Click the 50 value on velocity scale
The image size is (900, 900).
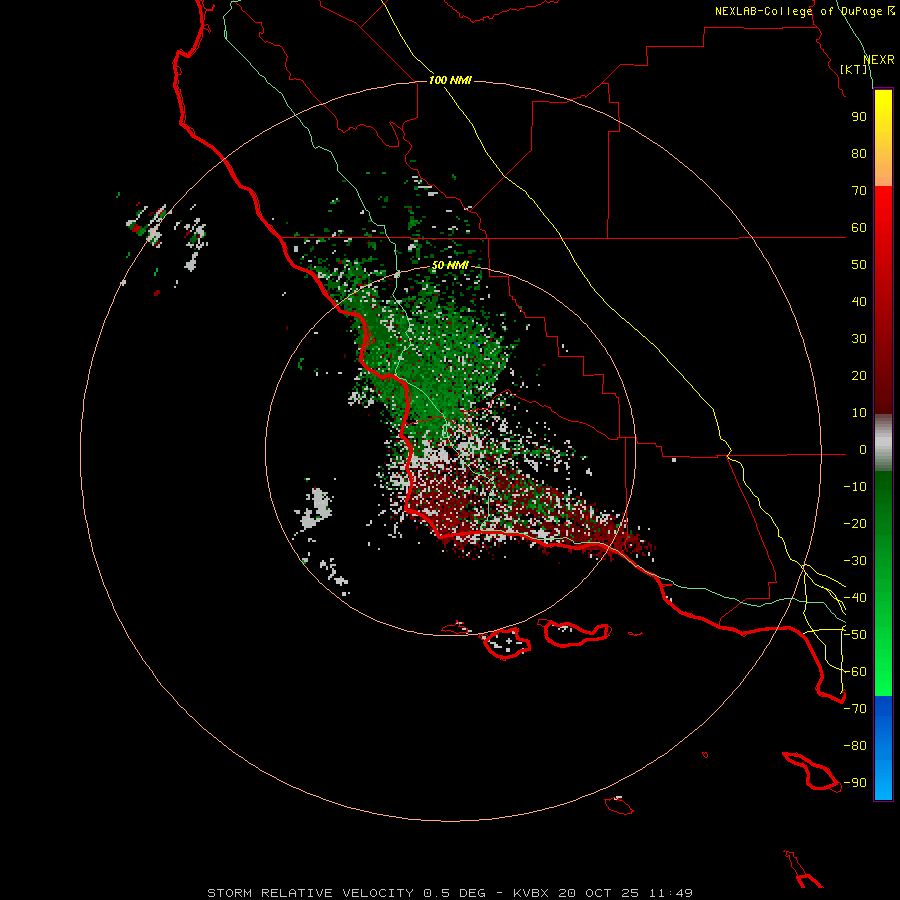pyautogui.click(x=859, y=265)
